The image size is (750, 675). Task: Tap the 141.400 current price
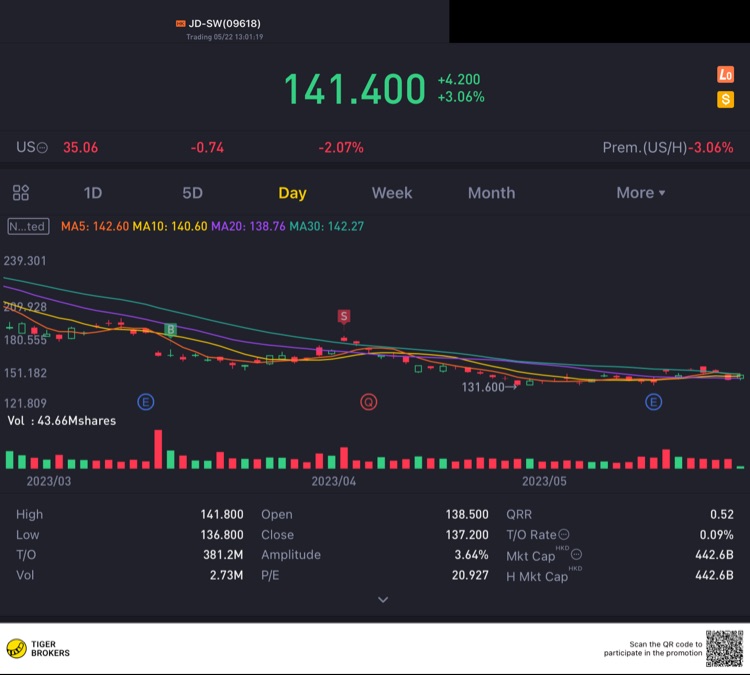tap(354, 89)
